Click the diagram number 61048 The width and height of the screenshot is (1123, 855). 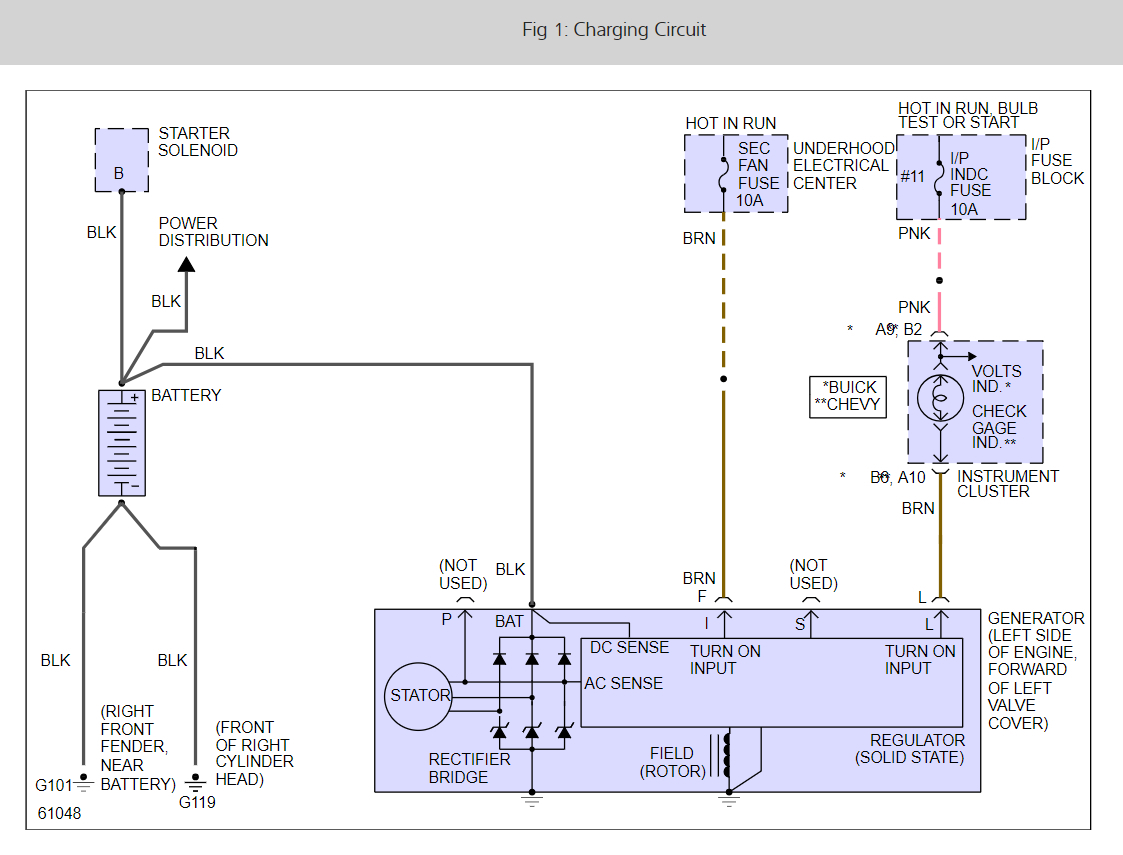pos(59,813)
